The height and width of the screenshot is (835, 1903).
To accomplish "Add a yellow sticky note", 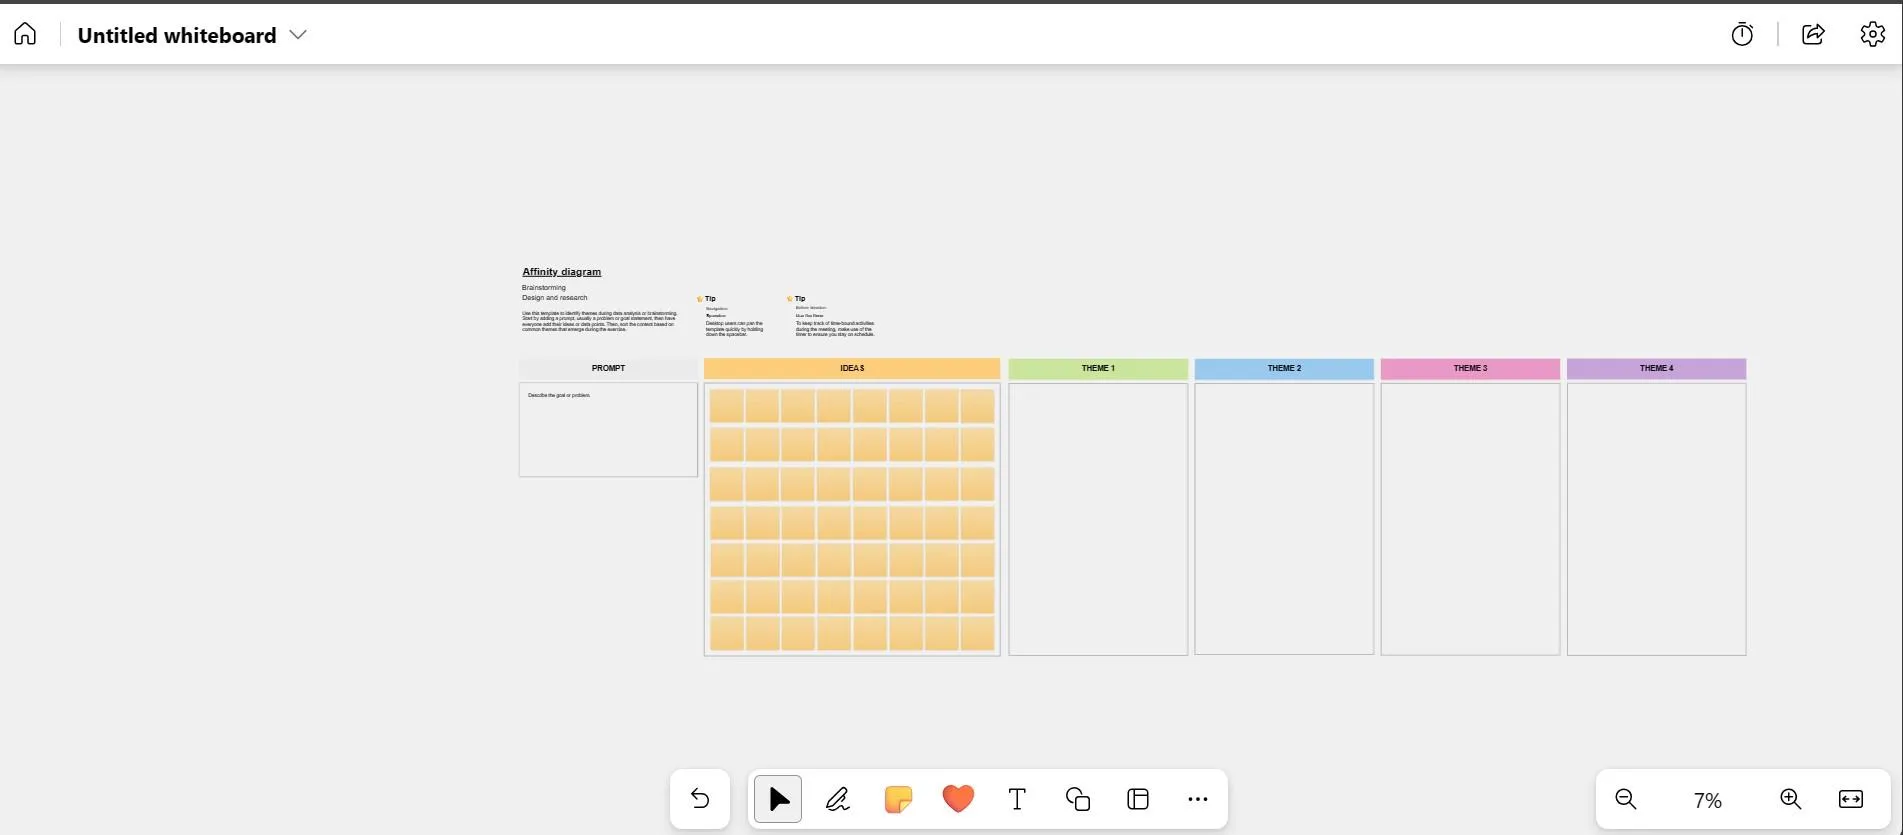I will pos(898,799).
